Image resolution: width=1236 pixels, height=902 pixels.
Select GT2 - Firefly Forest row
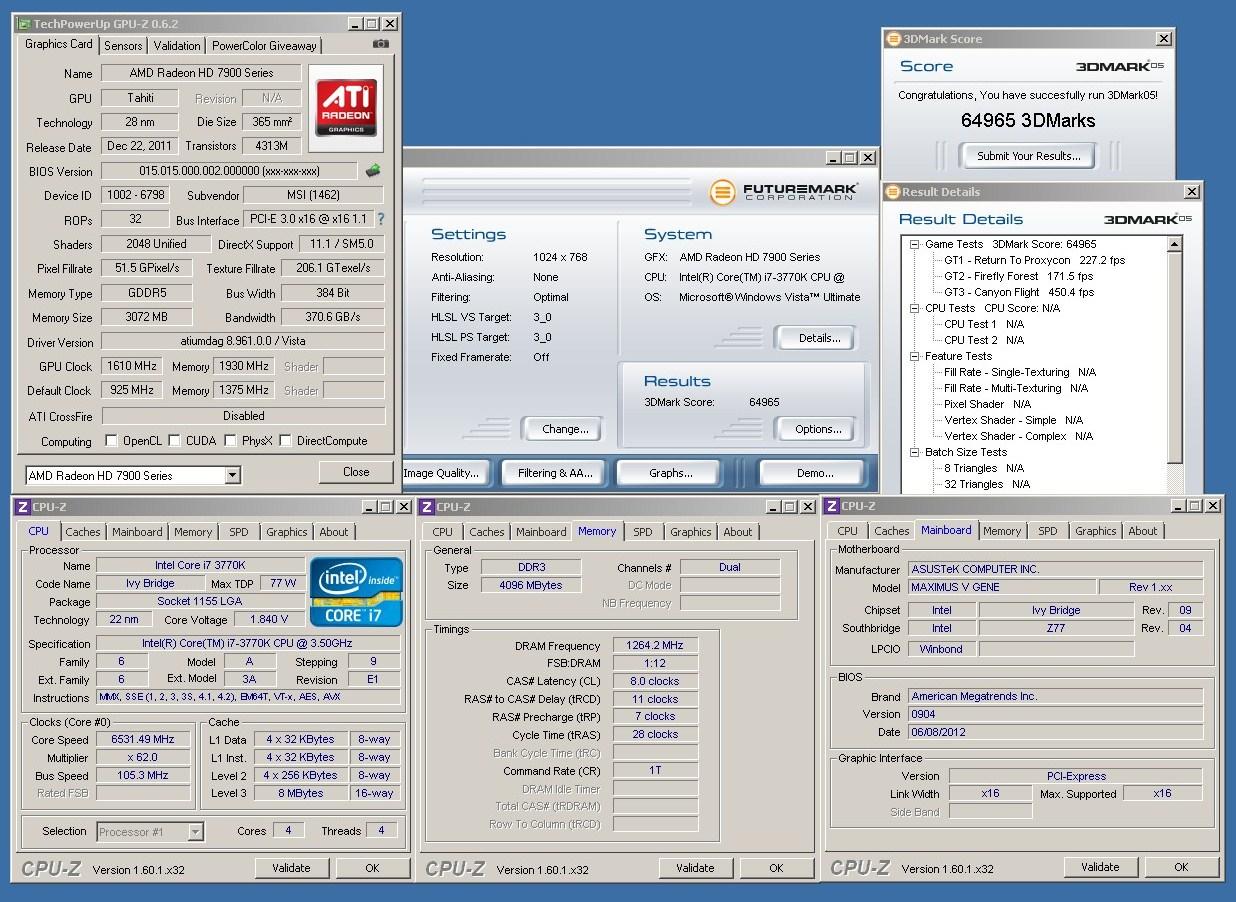point(1019,276)
